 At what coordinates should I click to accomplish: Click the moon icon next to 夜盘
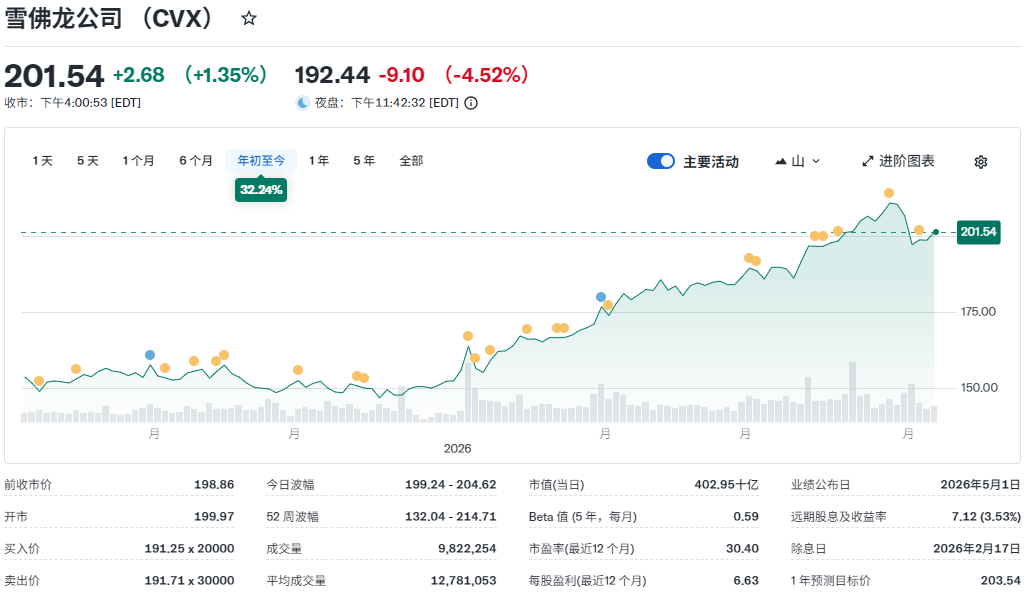(305, 102)
